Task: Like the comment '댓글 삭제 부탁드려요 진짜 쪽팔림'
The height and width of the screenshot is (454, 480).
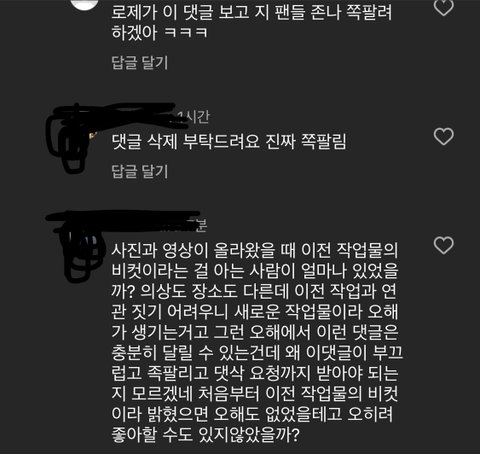Action: click(x=444, y=136)
